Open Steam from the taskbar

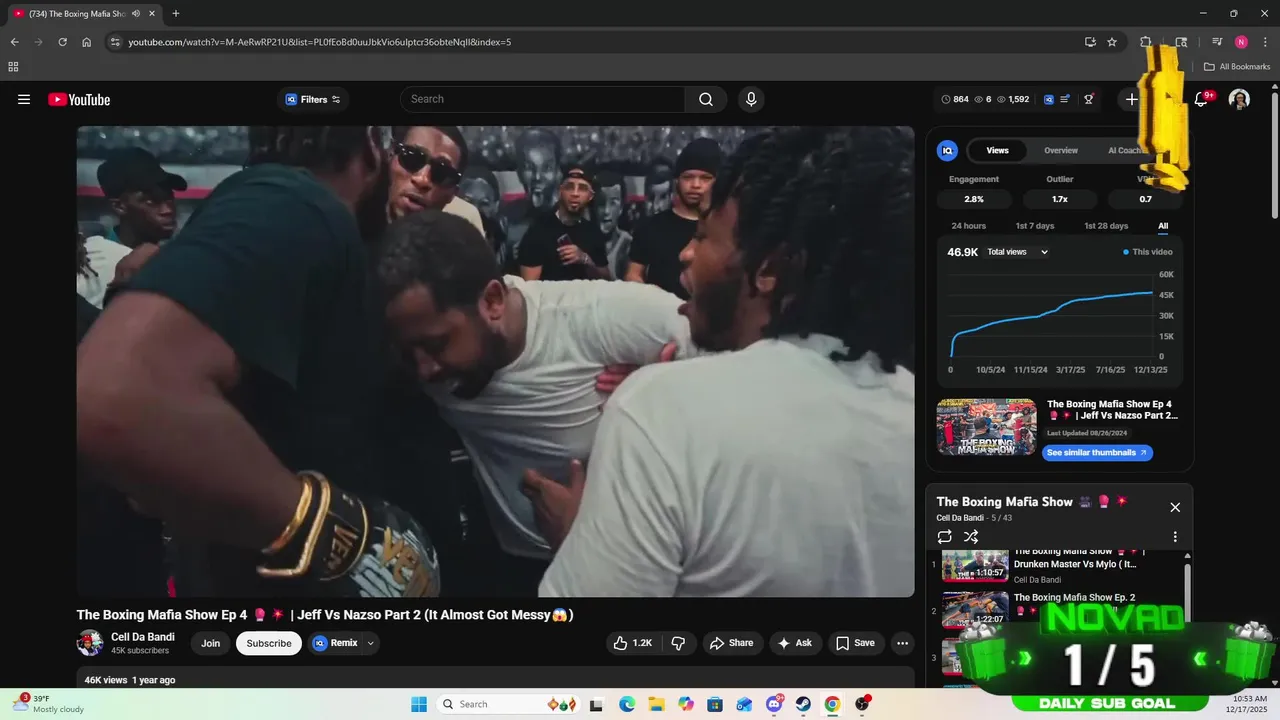[x=803, y=704]
